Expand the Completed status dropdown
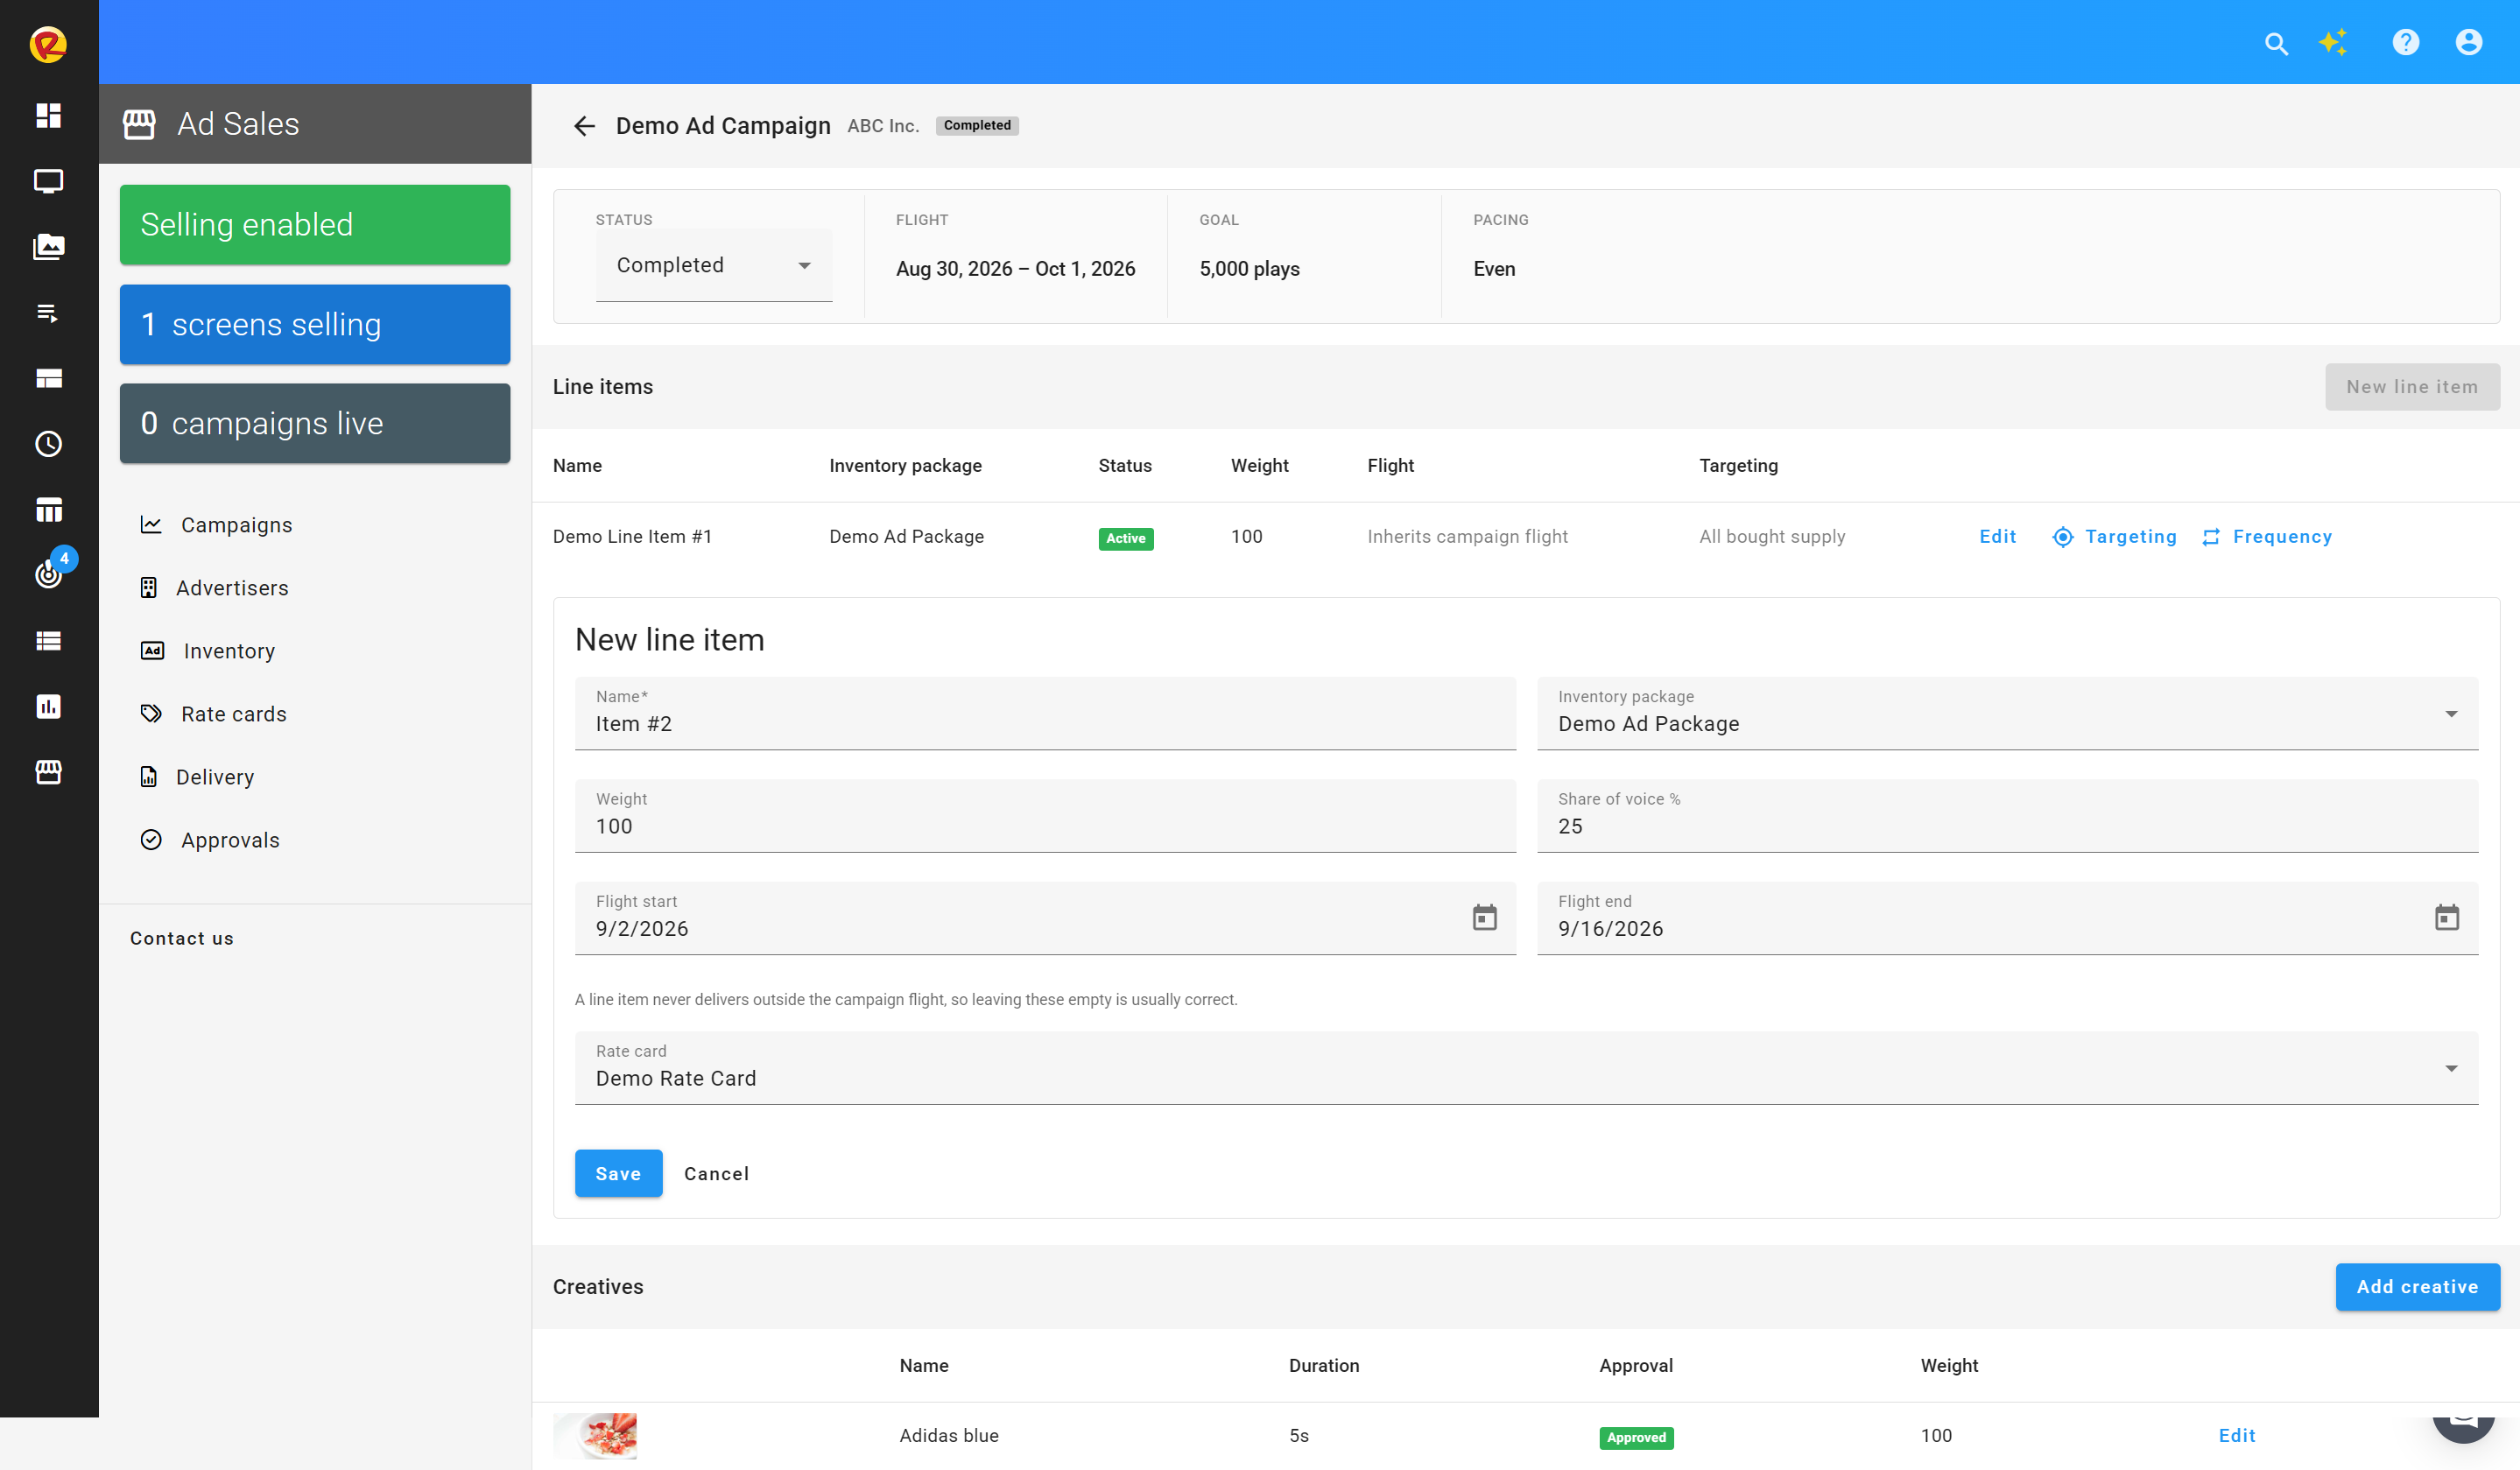Image resolution: width=2520 pixels, height=1470 pixels. point(713,265)
